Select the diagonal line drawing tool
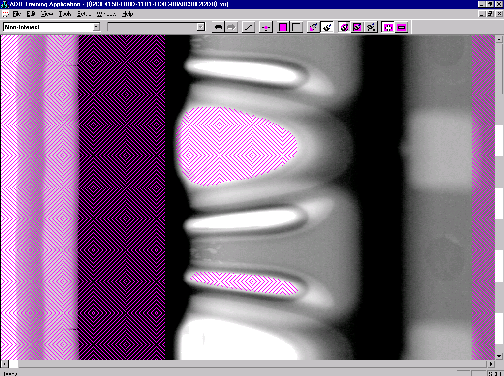This screenshot has width=504, height=376. (248, 27)
